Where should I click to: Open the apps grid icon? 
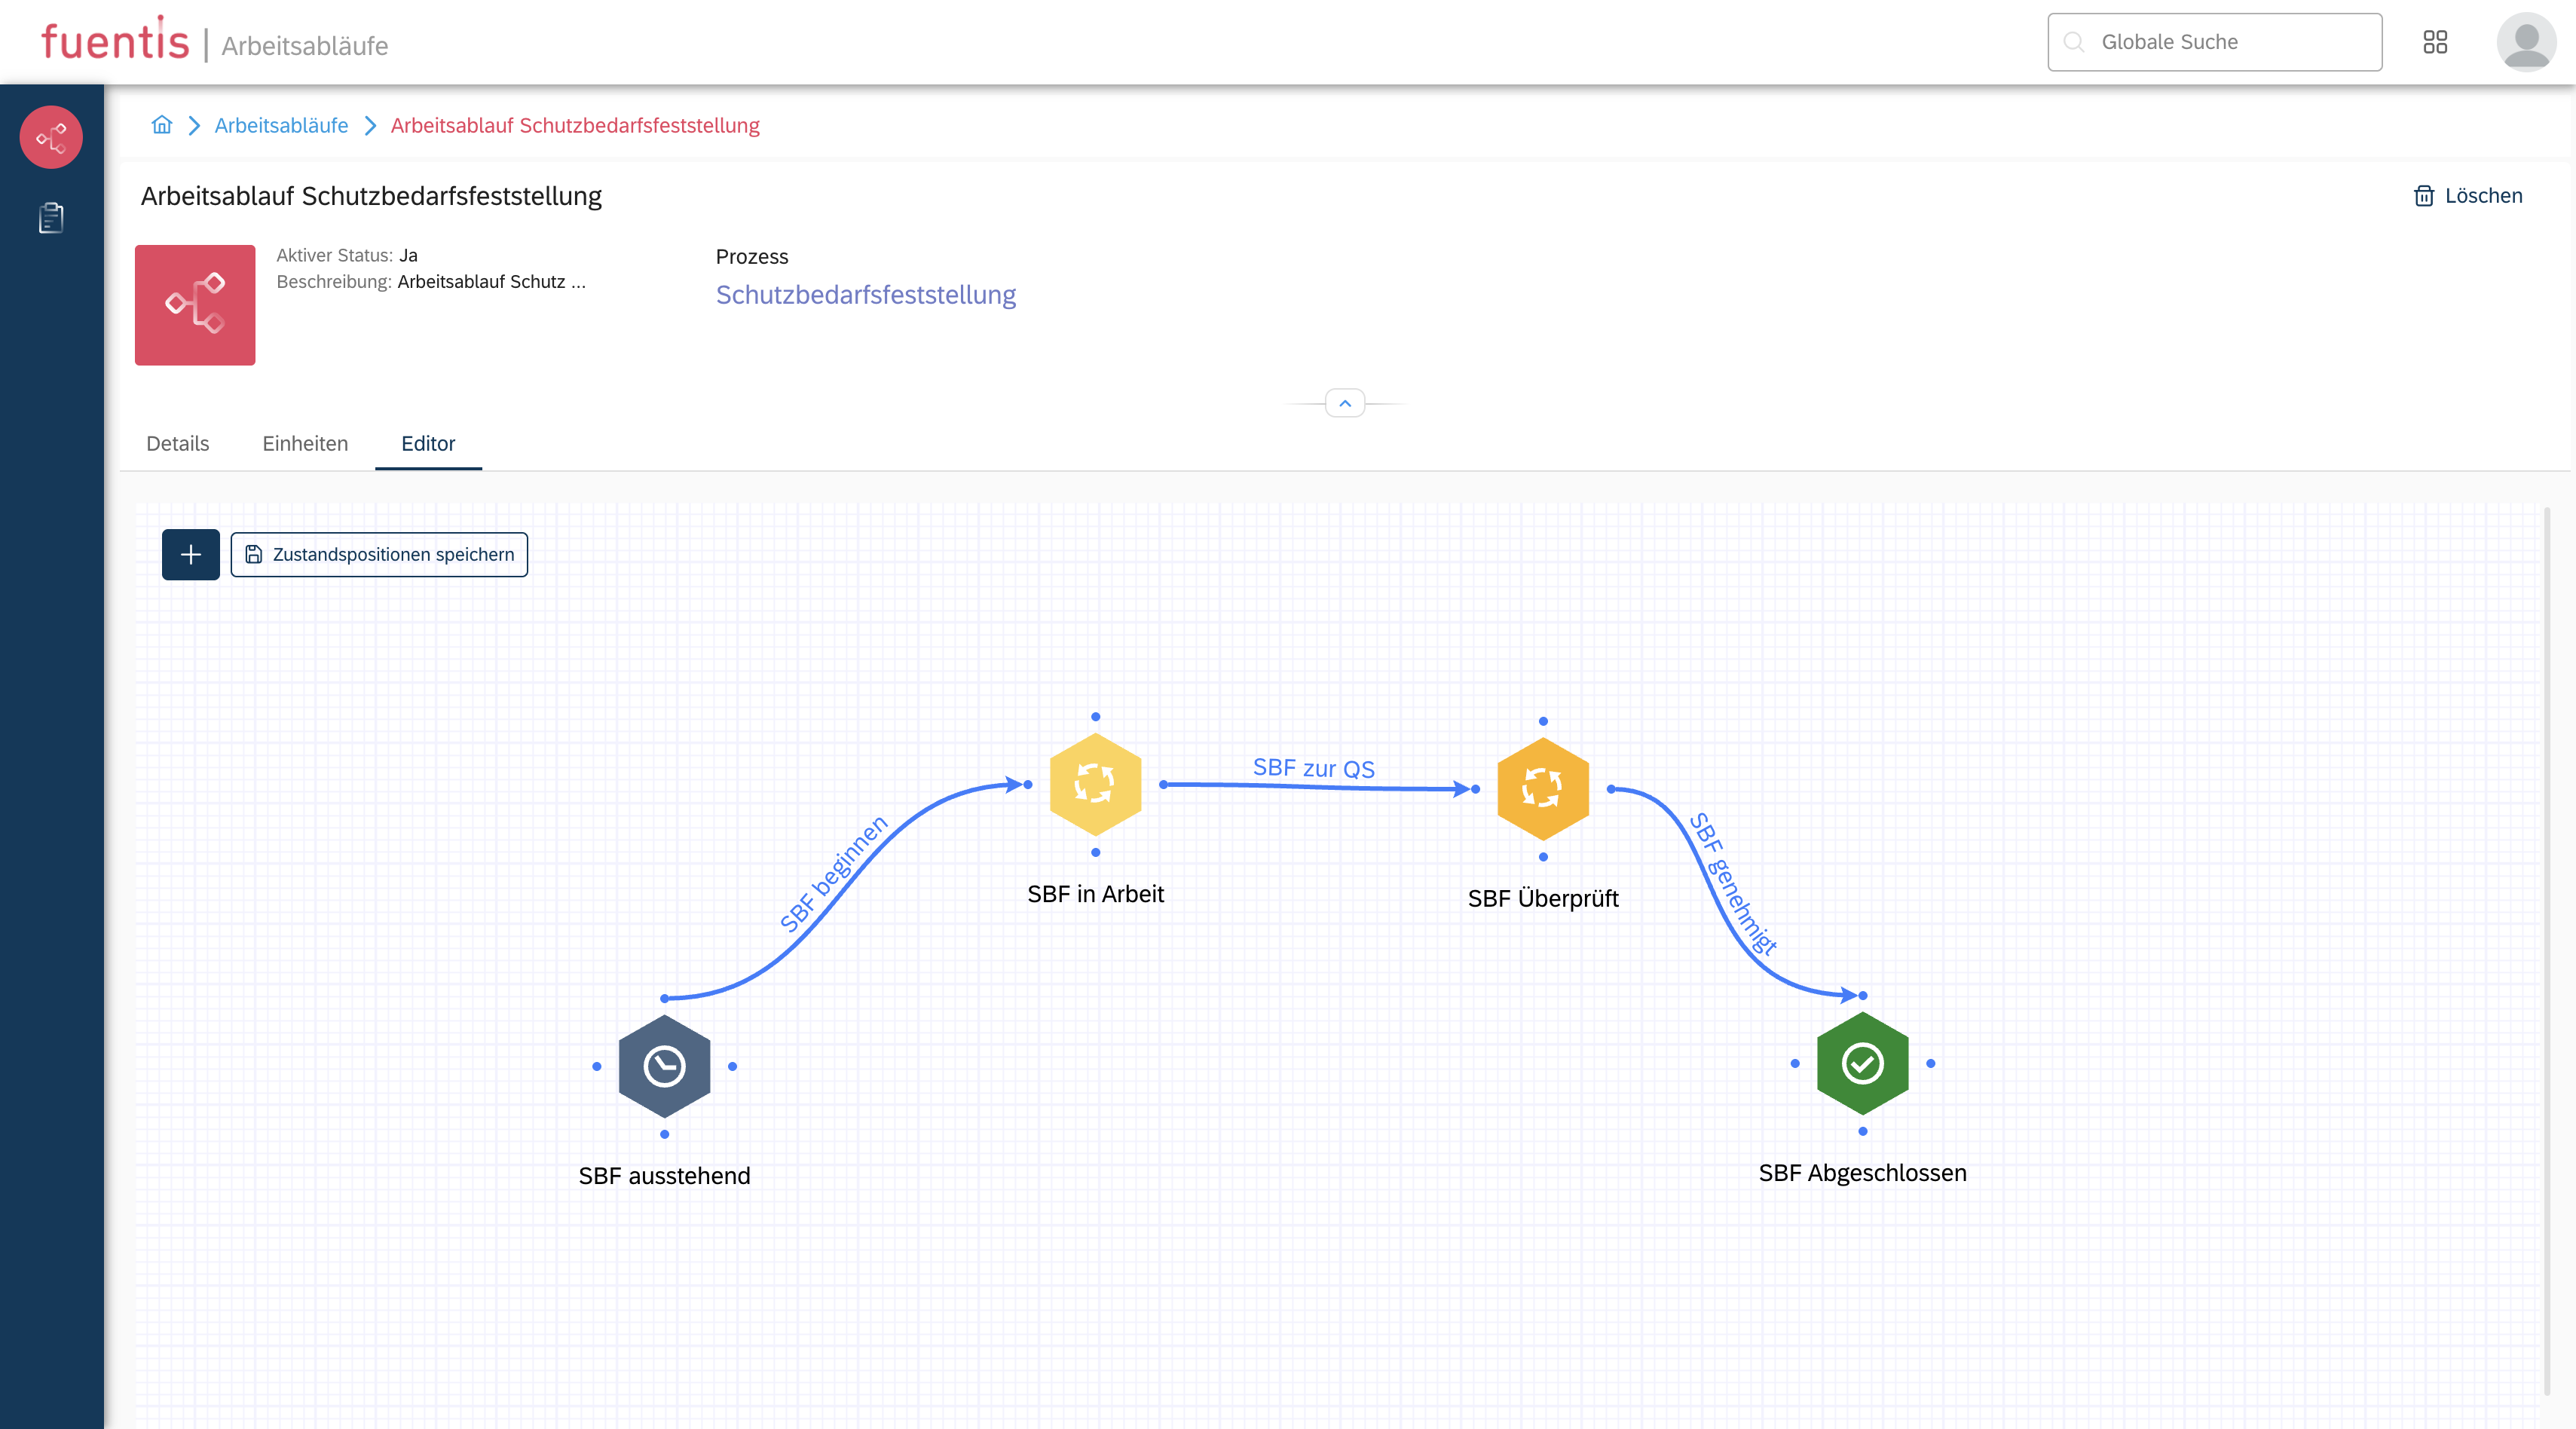tap(2435, 42)
